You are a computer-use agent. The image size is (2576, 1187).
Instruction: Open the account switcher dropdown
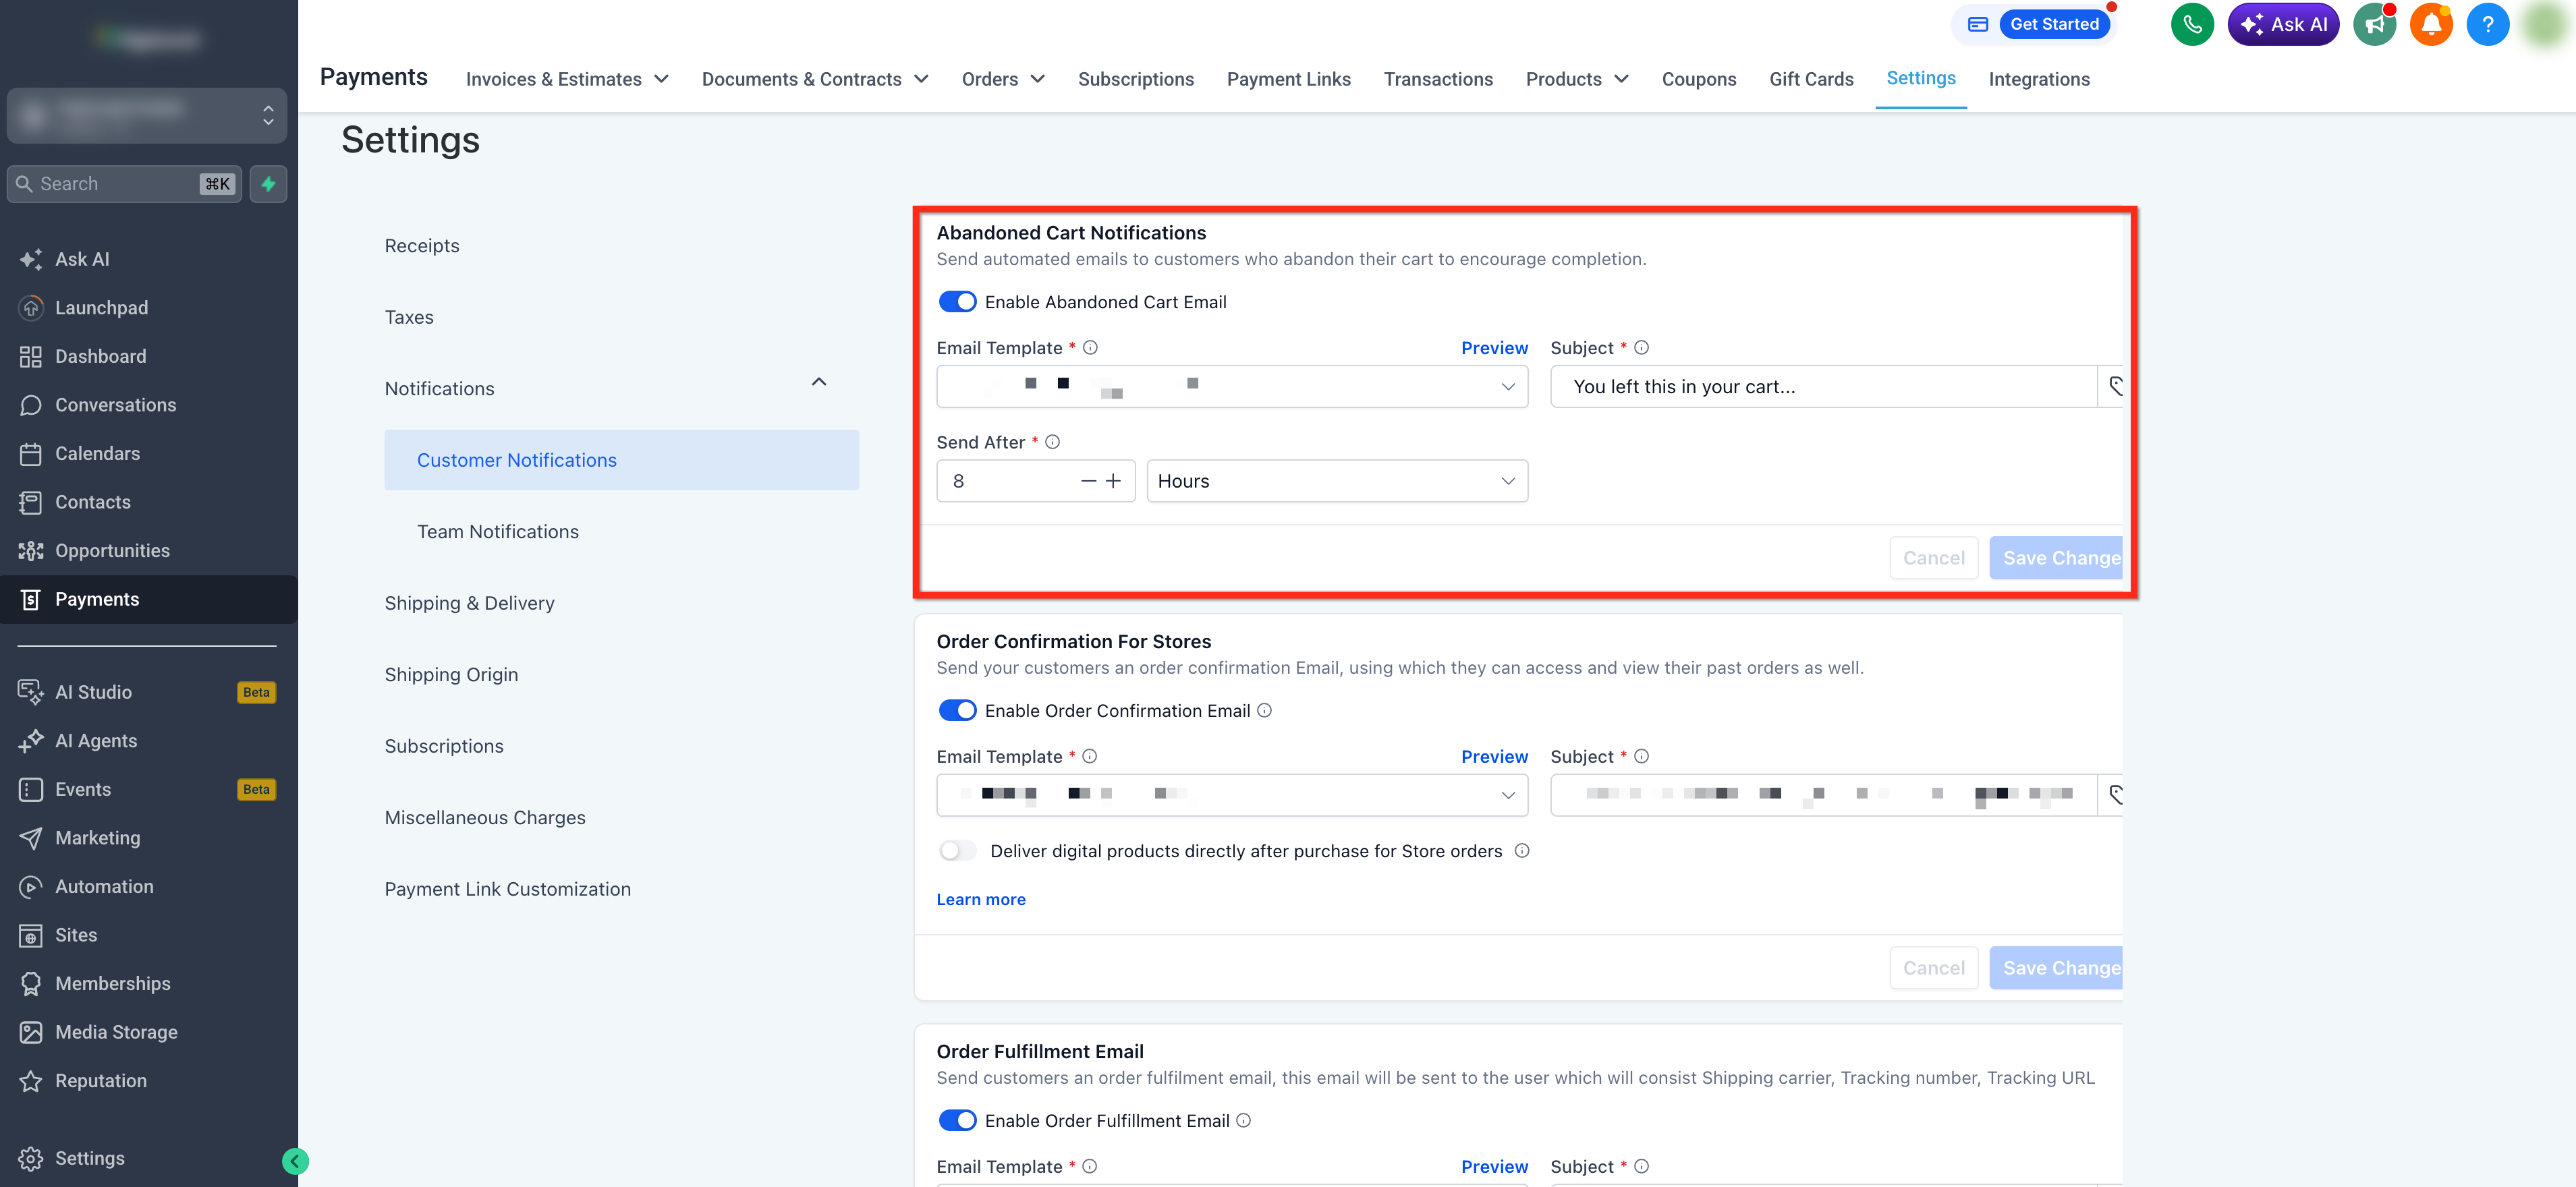[x=147, y=116]
